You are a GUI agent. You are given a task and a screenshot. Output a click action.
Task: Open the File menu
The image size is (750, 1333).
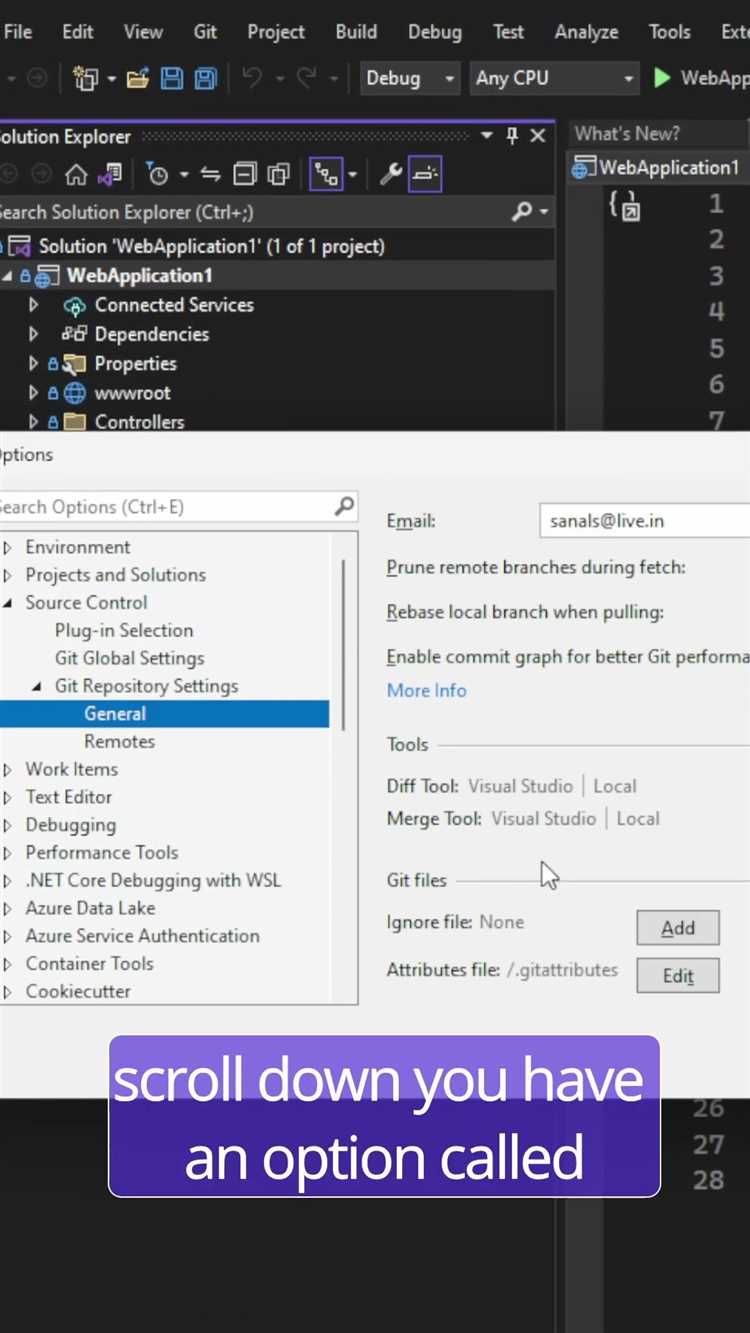click(x=18, y=31)
